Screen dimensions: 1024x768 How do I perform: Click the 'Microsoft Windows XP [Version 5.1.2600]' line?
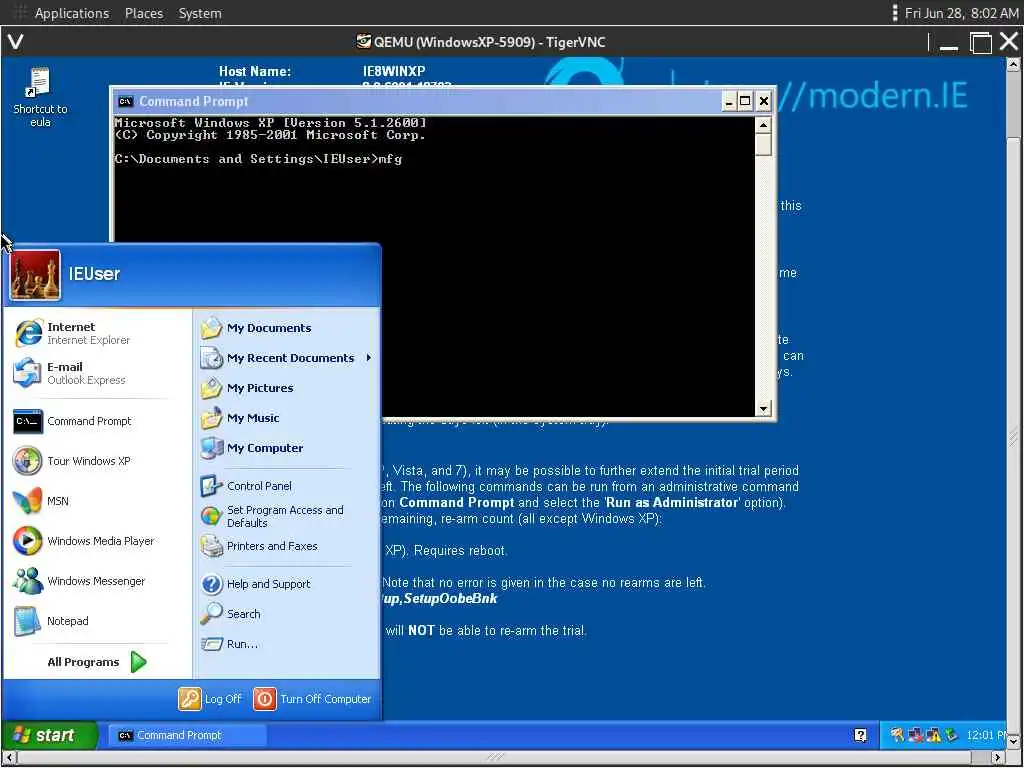(x=270, y=122)
